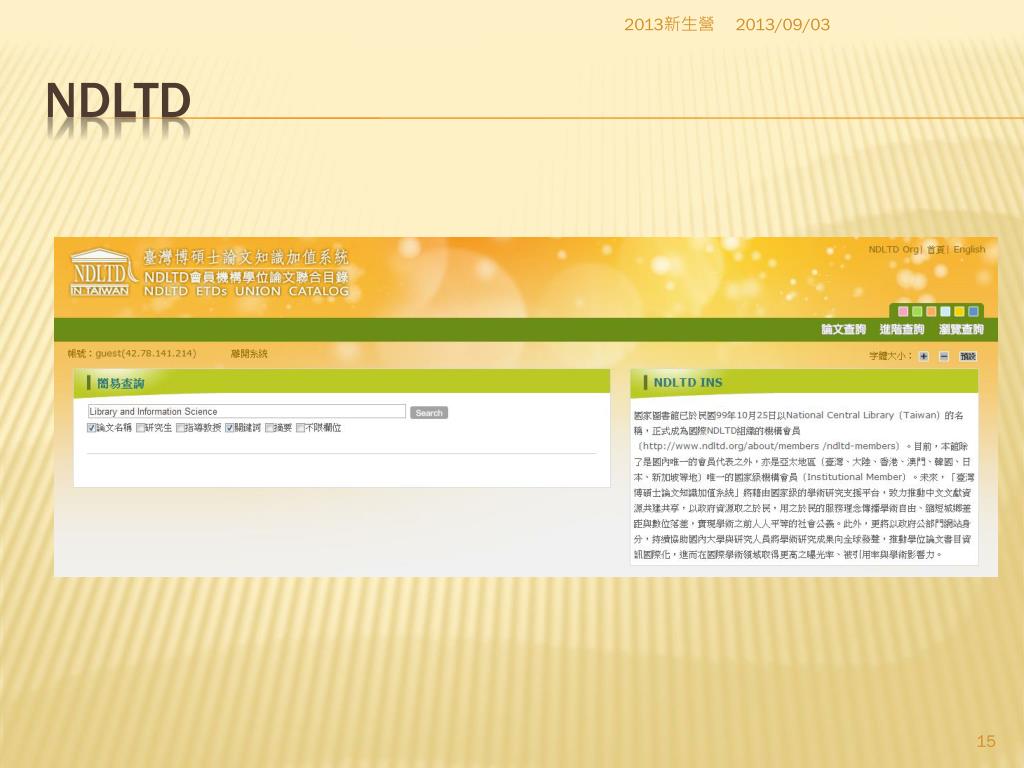The height and width of the screenshot is (768, 1024).
Task: Check the 摘要 checkbox
Action: 269,428
